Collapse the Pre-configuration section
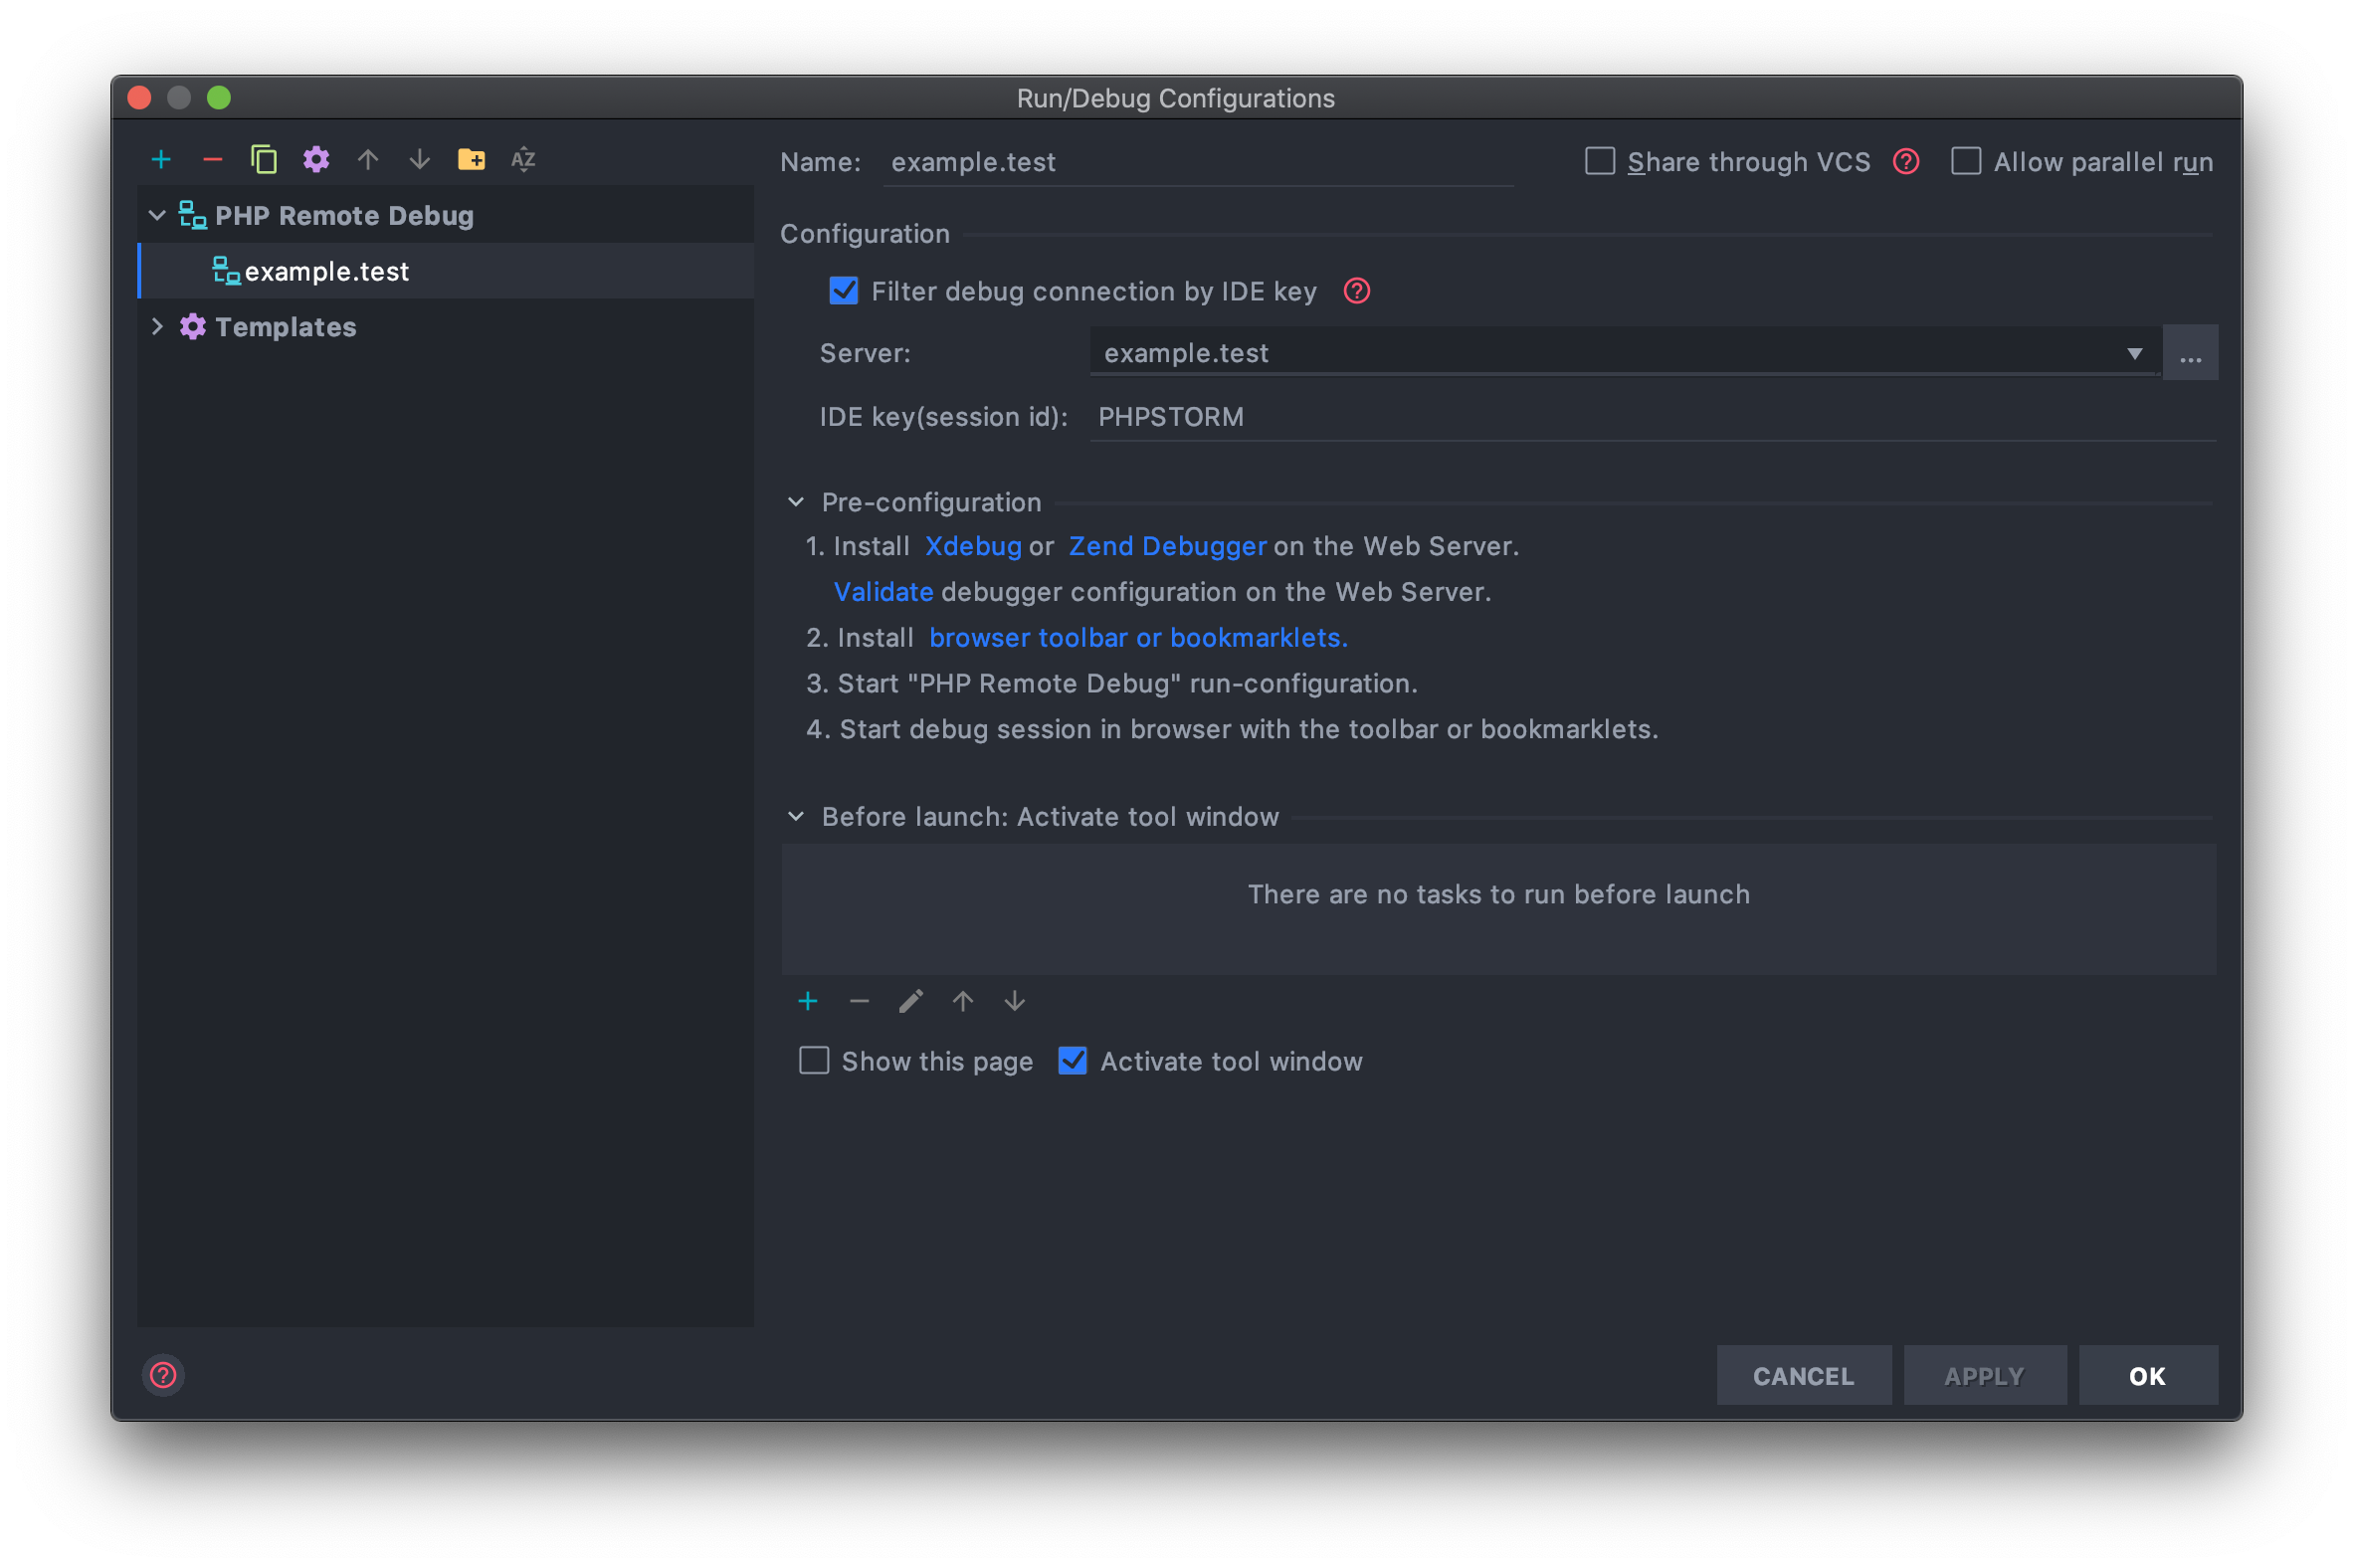 [796, 502]
